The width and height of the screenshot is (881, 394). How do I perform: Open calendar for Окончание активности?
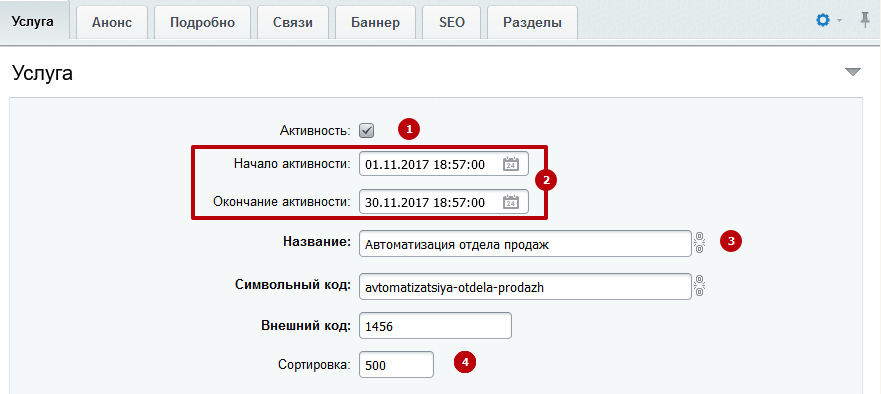(x=510, y=202)
